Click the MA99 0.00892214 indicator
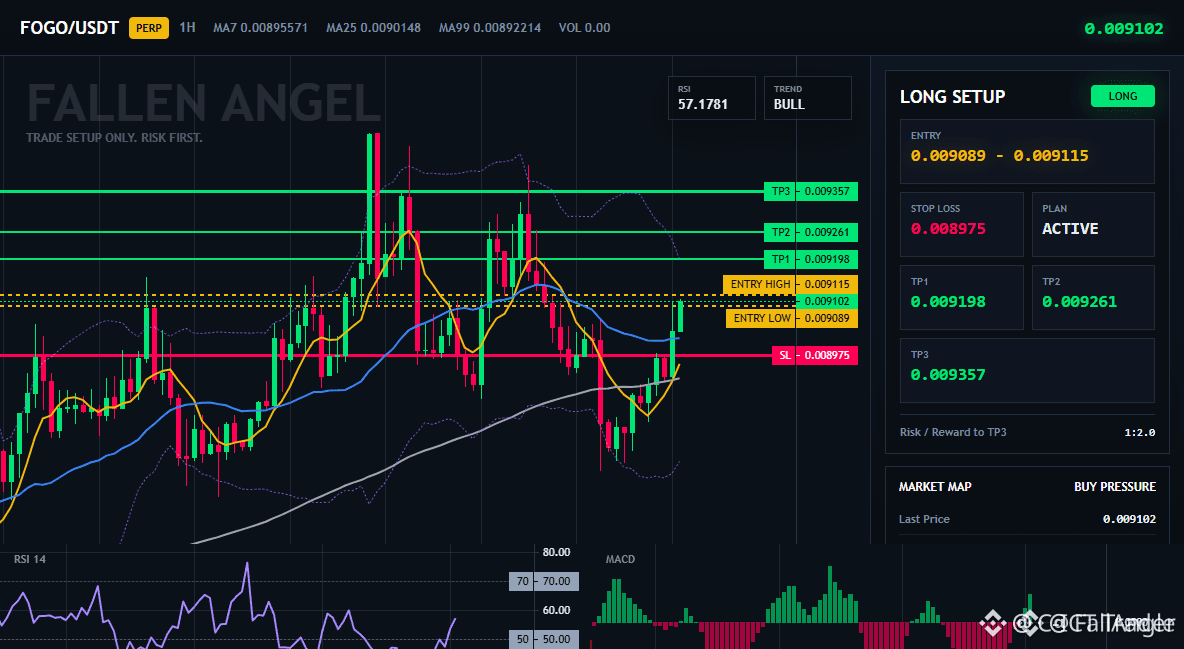The width and height of the screenshot is (1184, 649). [490, 28]
